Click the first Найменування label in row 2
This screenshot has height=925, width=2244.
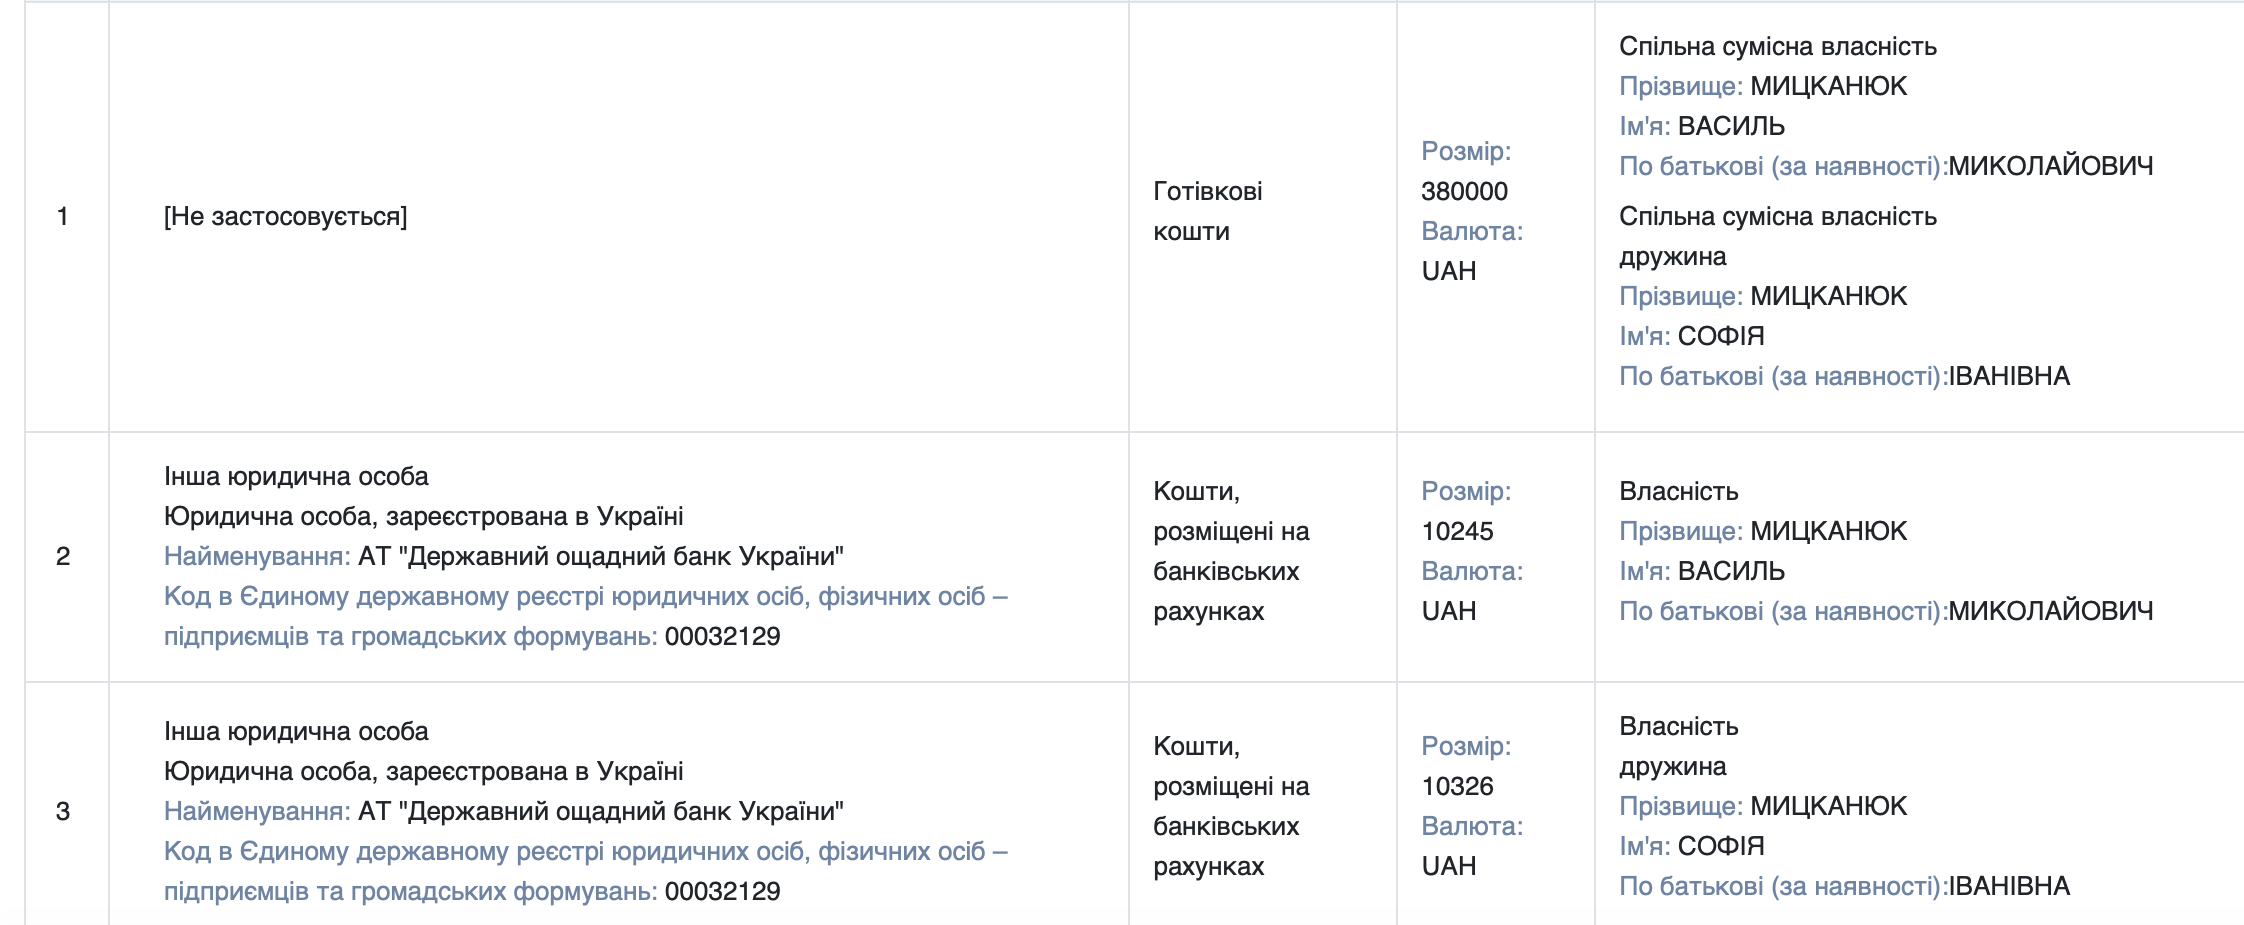[257, 556]
